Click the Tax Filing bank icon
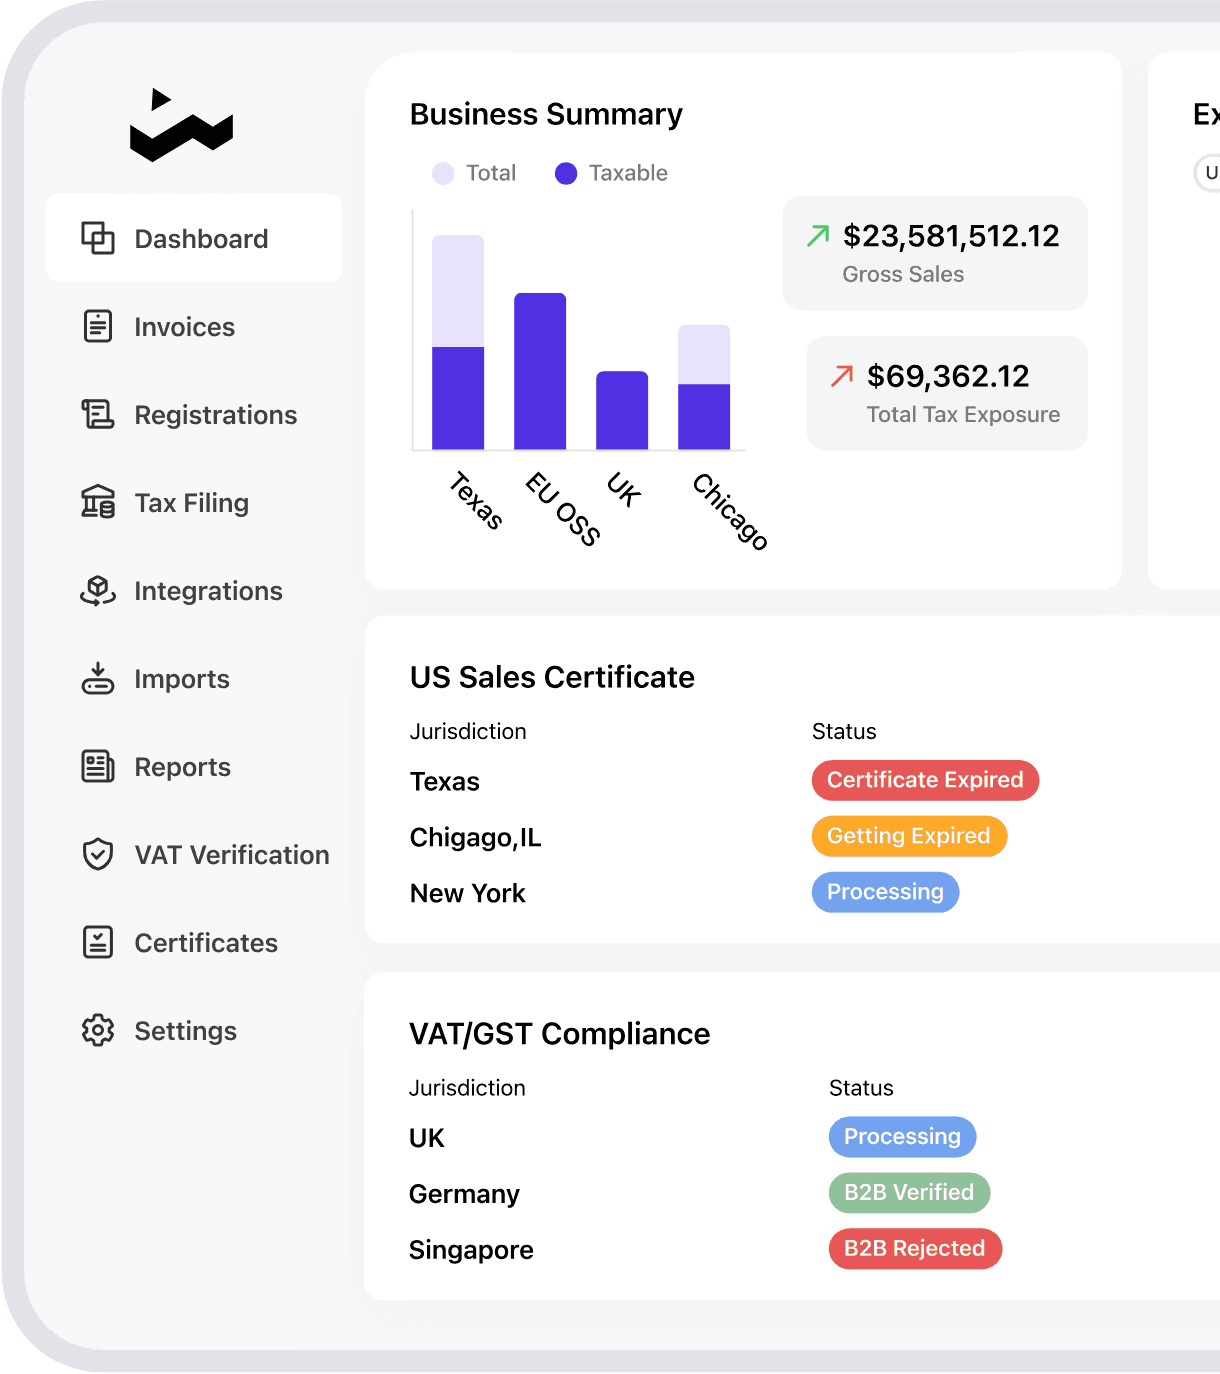 click(98, 502)
